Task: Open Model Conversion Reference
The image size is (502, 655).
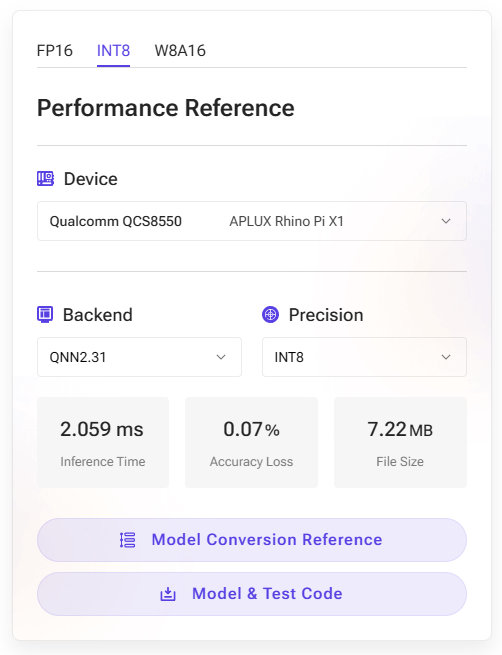Action: click(252, 540)
